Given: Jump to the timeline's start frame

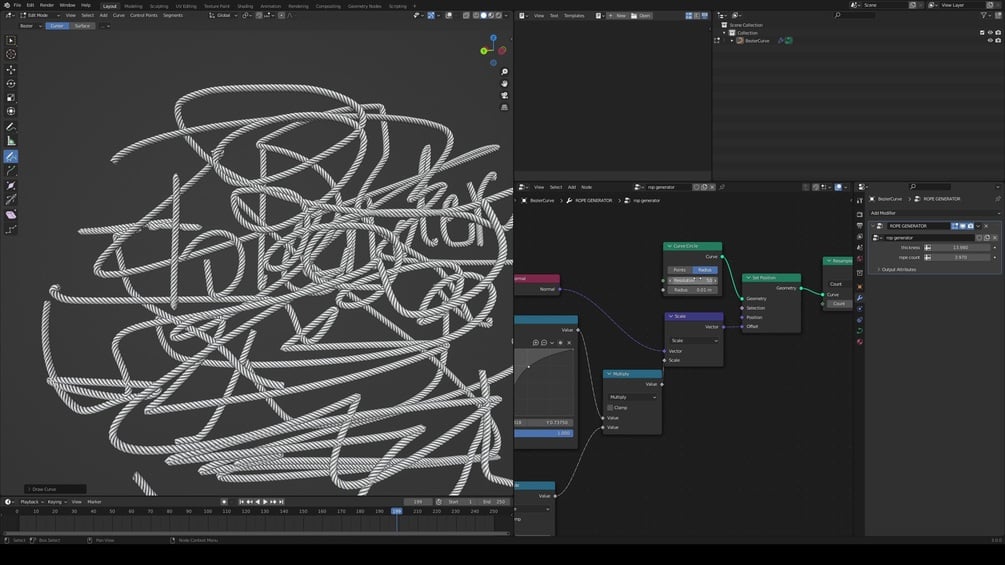Looking at the screenshot, I should pyautogui.click(x=242, y=502).
